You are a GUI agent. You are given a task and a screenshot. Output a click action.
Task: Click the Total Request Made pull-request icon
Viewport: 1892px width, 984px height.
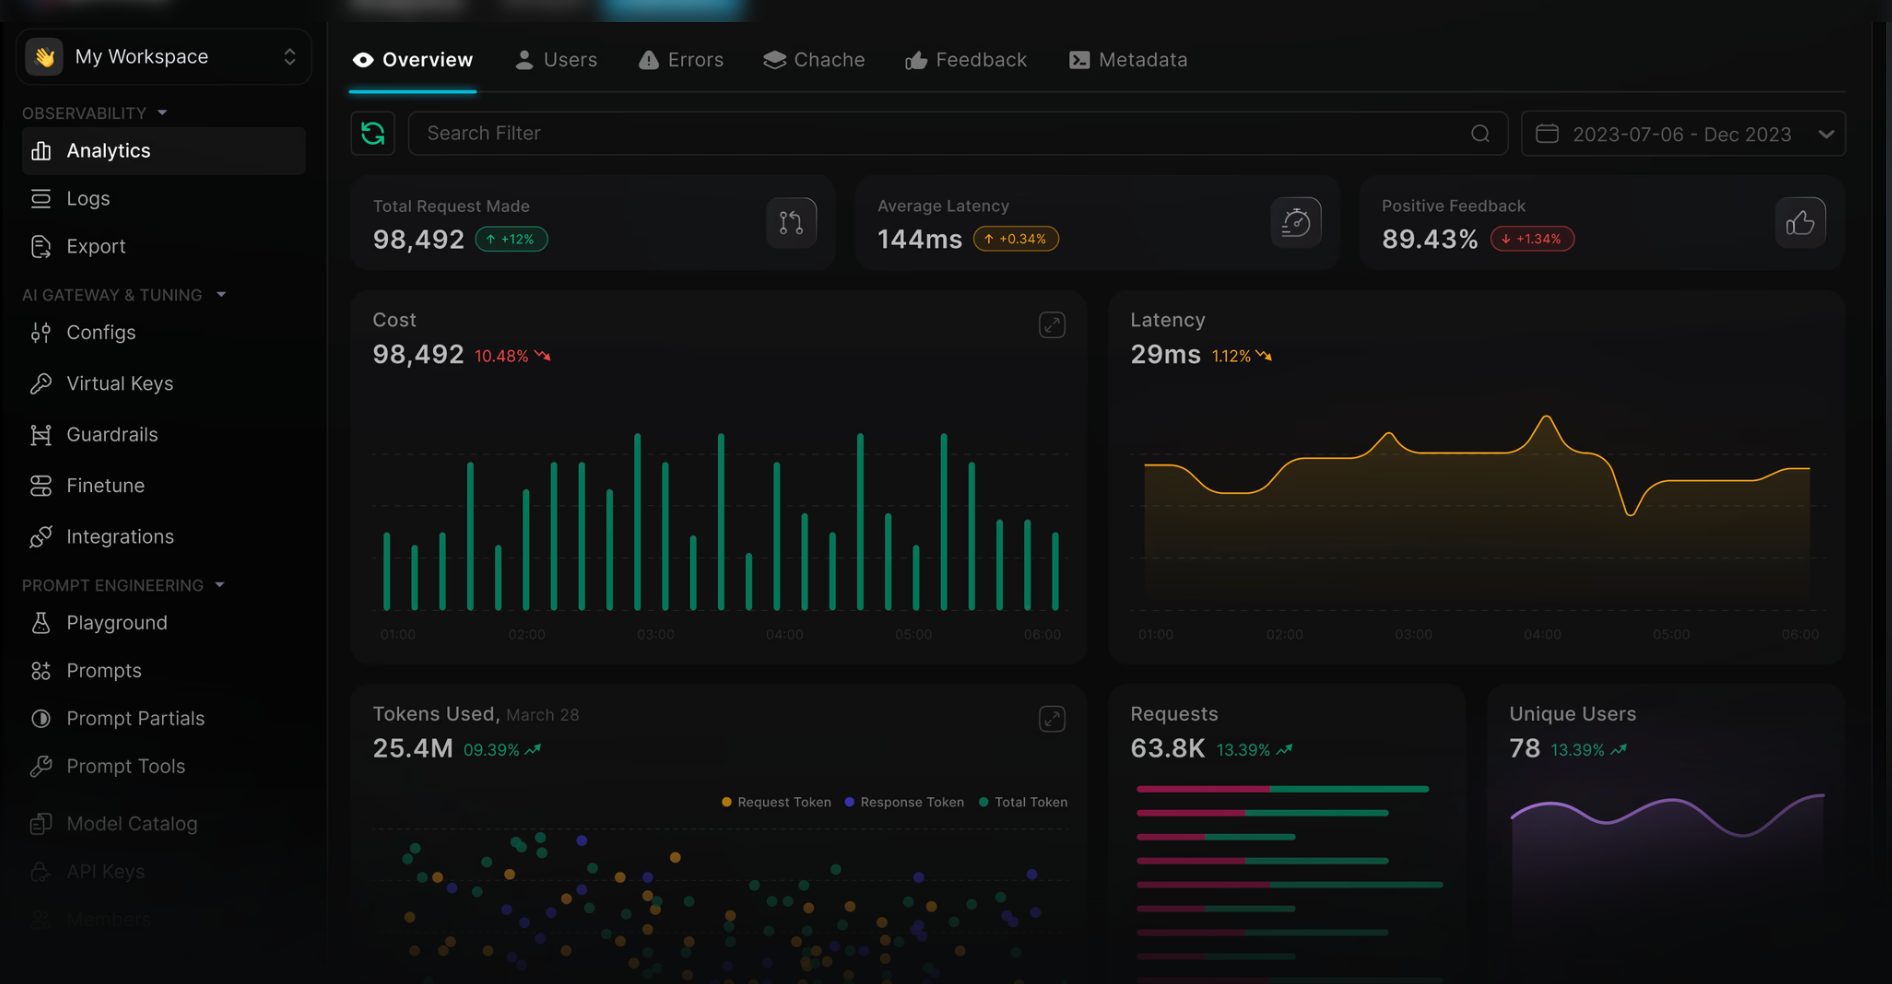(x=791, y=222)
